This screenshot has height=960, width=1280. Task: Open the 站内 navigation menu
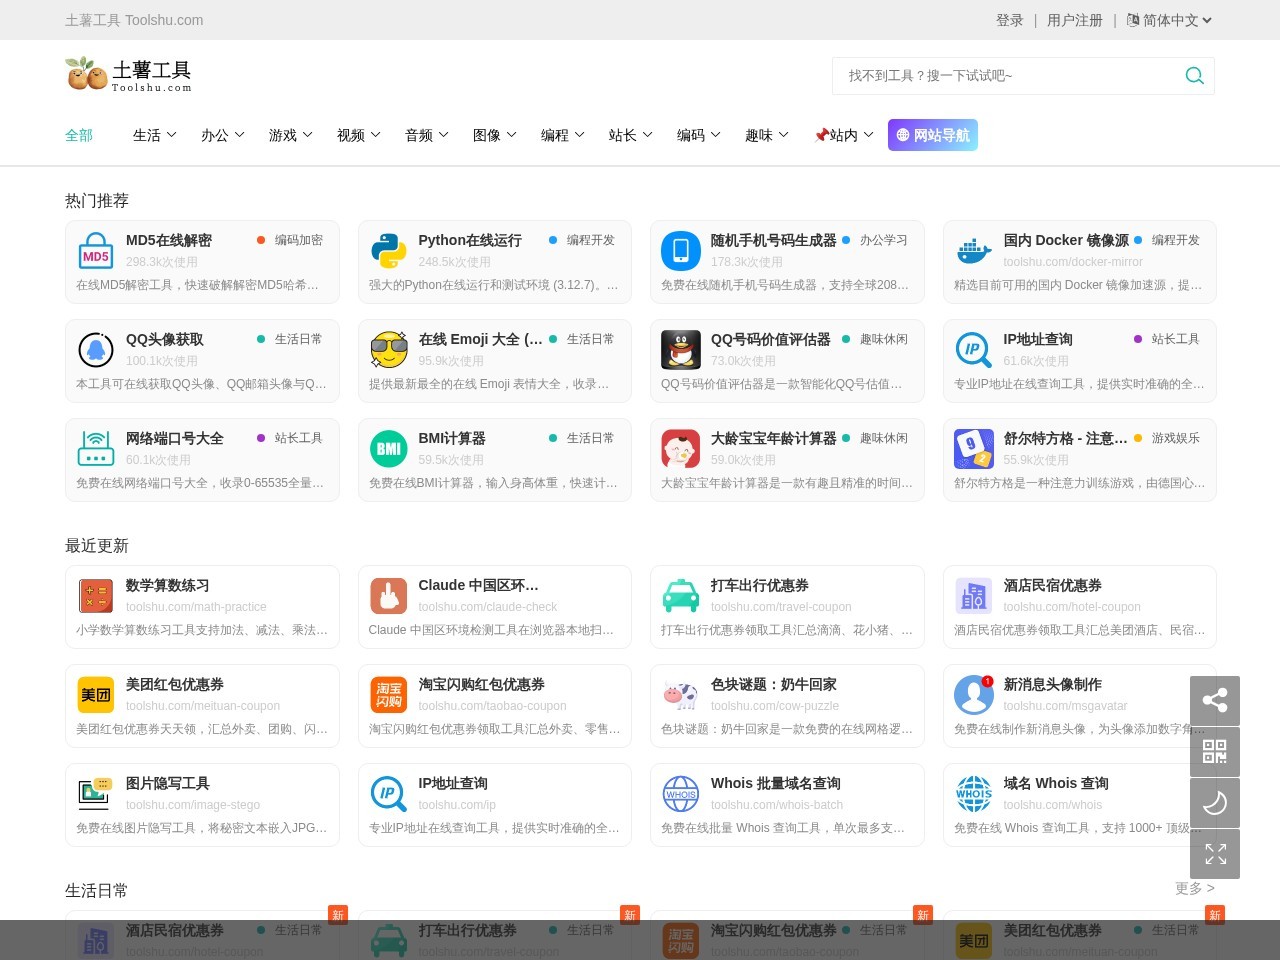[x=844, y=135]
